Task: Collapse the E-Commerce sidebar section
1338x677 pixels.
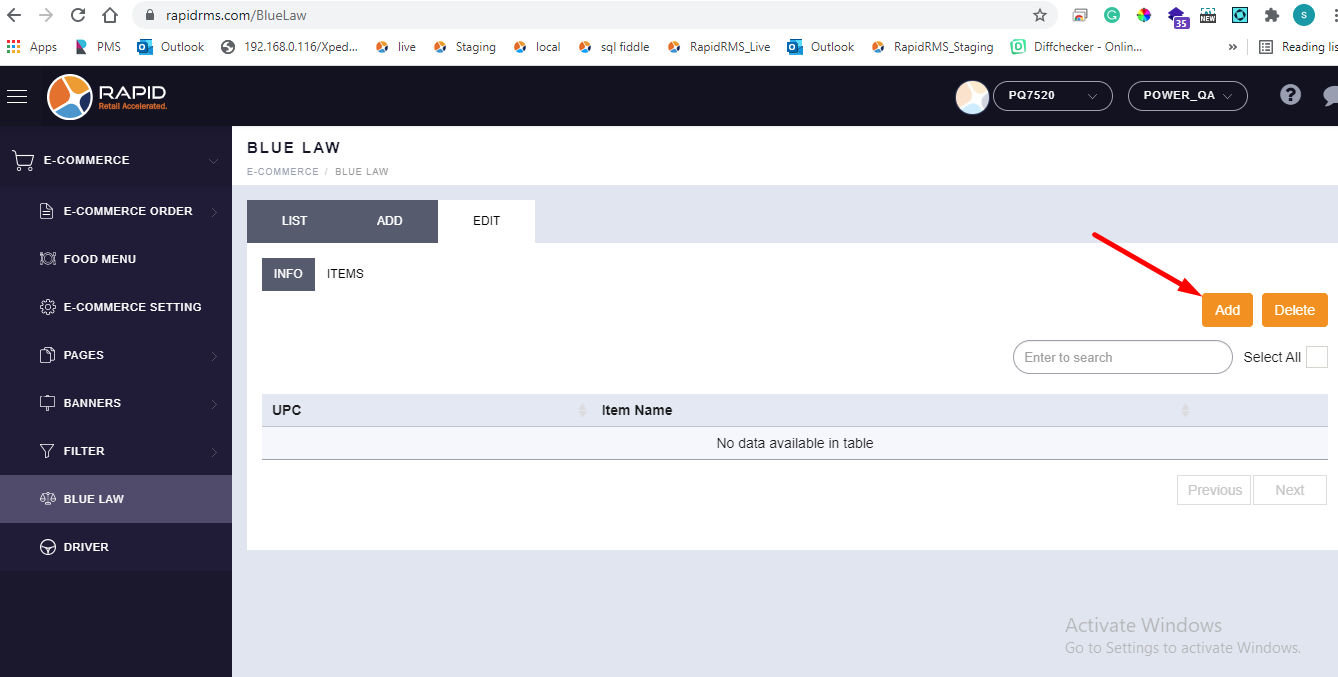Action: pyautogui.click(x=213, y=160)
